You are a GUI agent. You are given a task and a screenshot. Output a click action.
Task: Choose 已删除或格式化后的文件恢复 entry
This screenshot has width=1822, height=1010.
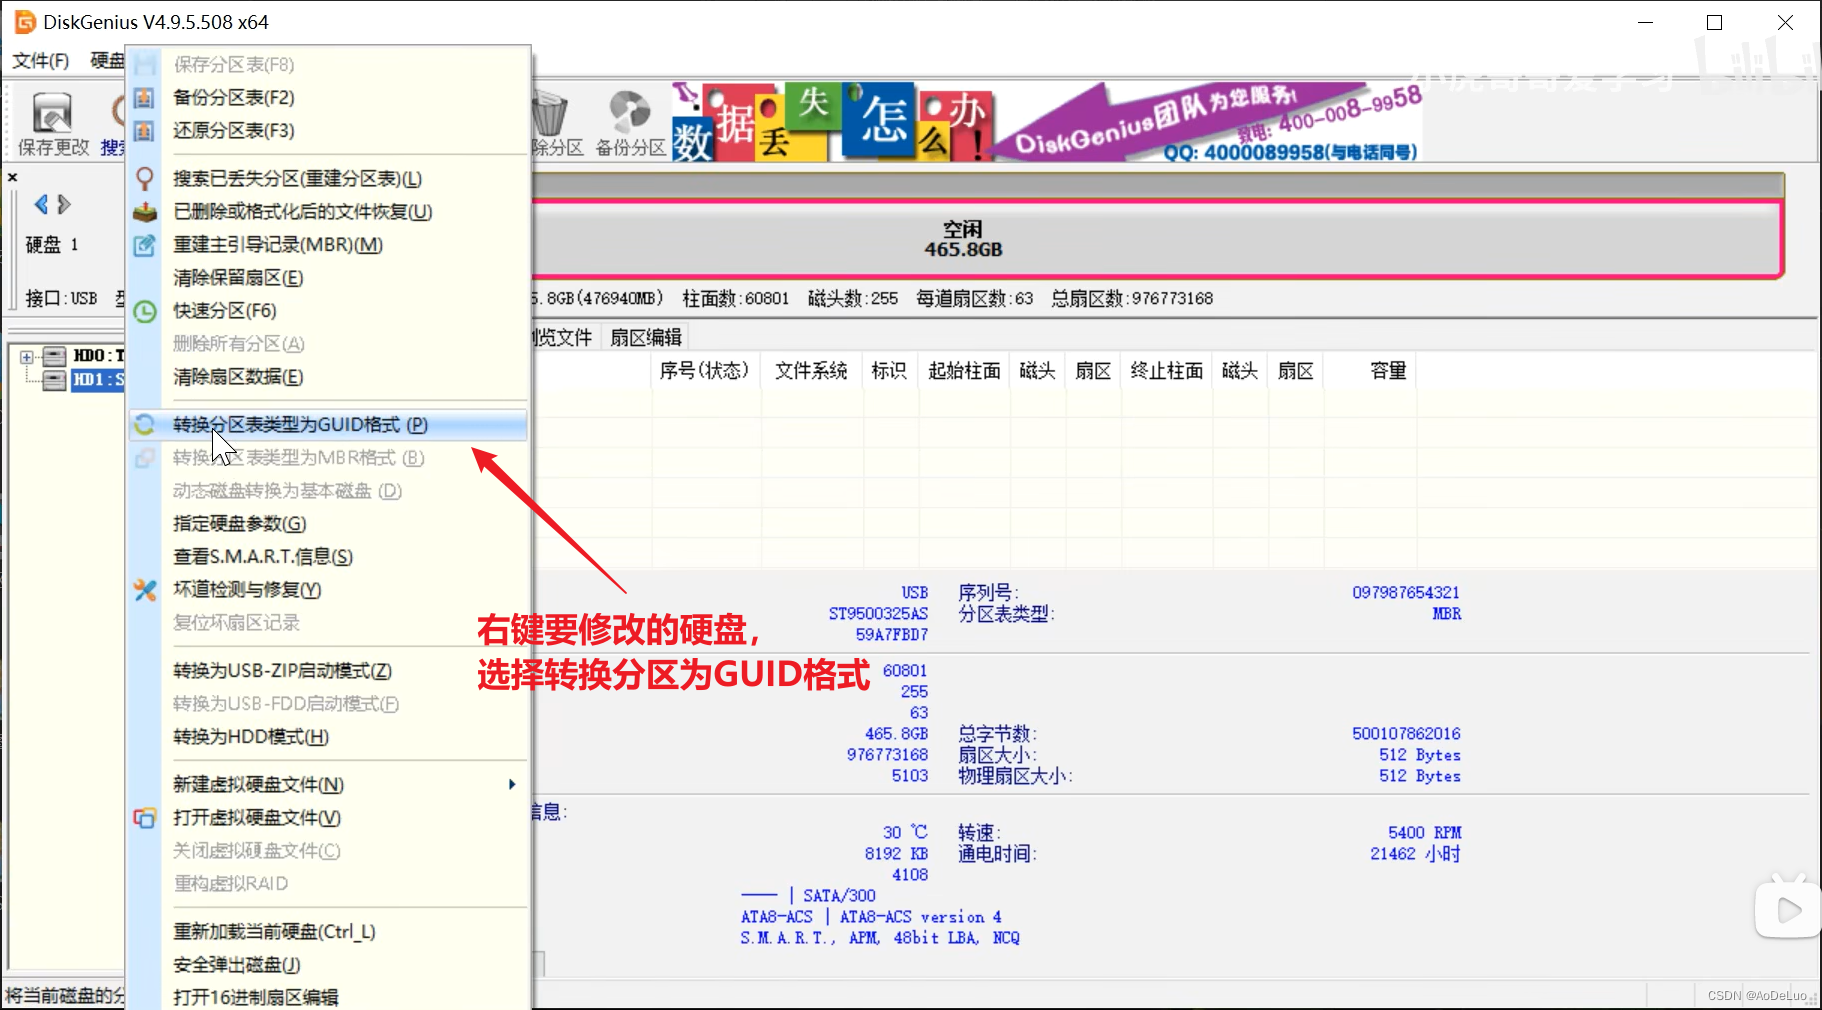click(329, 211)
